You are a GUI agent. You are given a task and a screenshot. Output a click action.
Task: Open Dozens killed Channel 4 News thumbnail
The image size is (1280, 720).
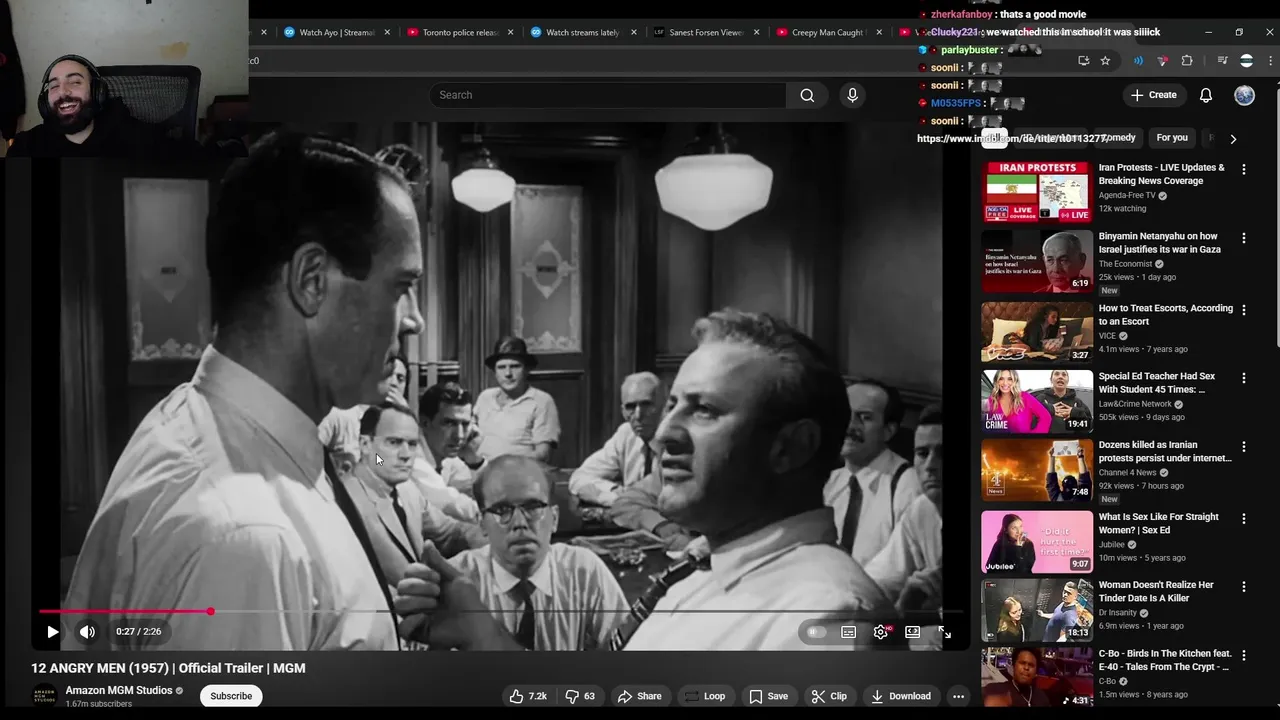pos(1037,470)
